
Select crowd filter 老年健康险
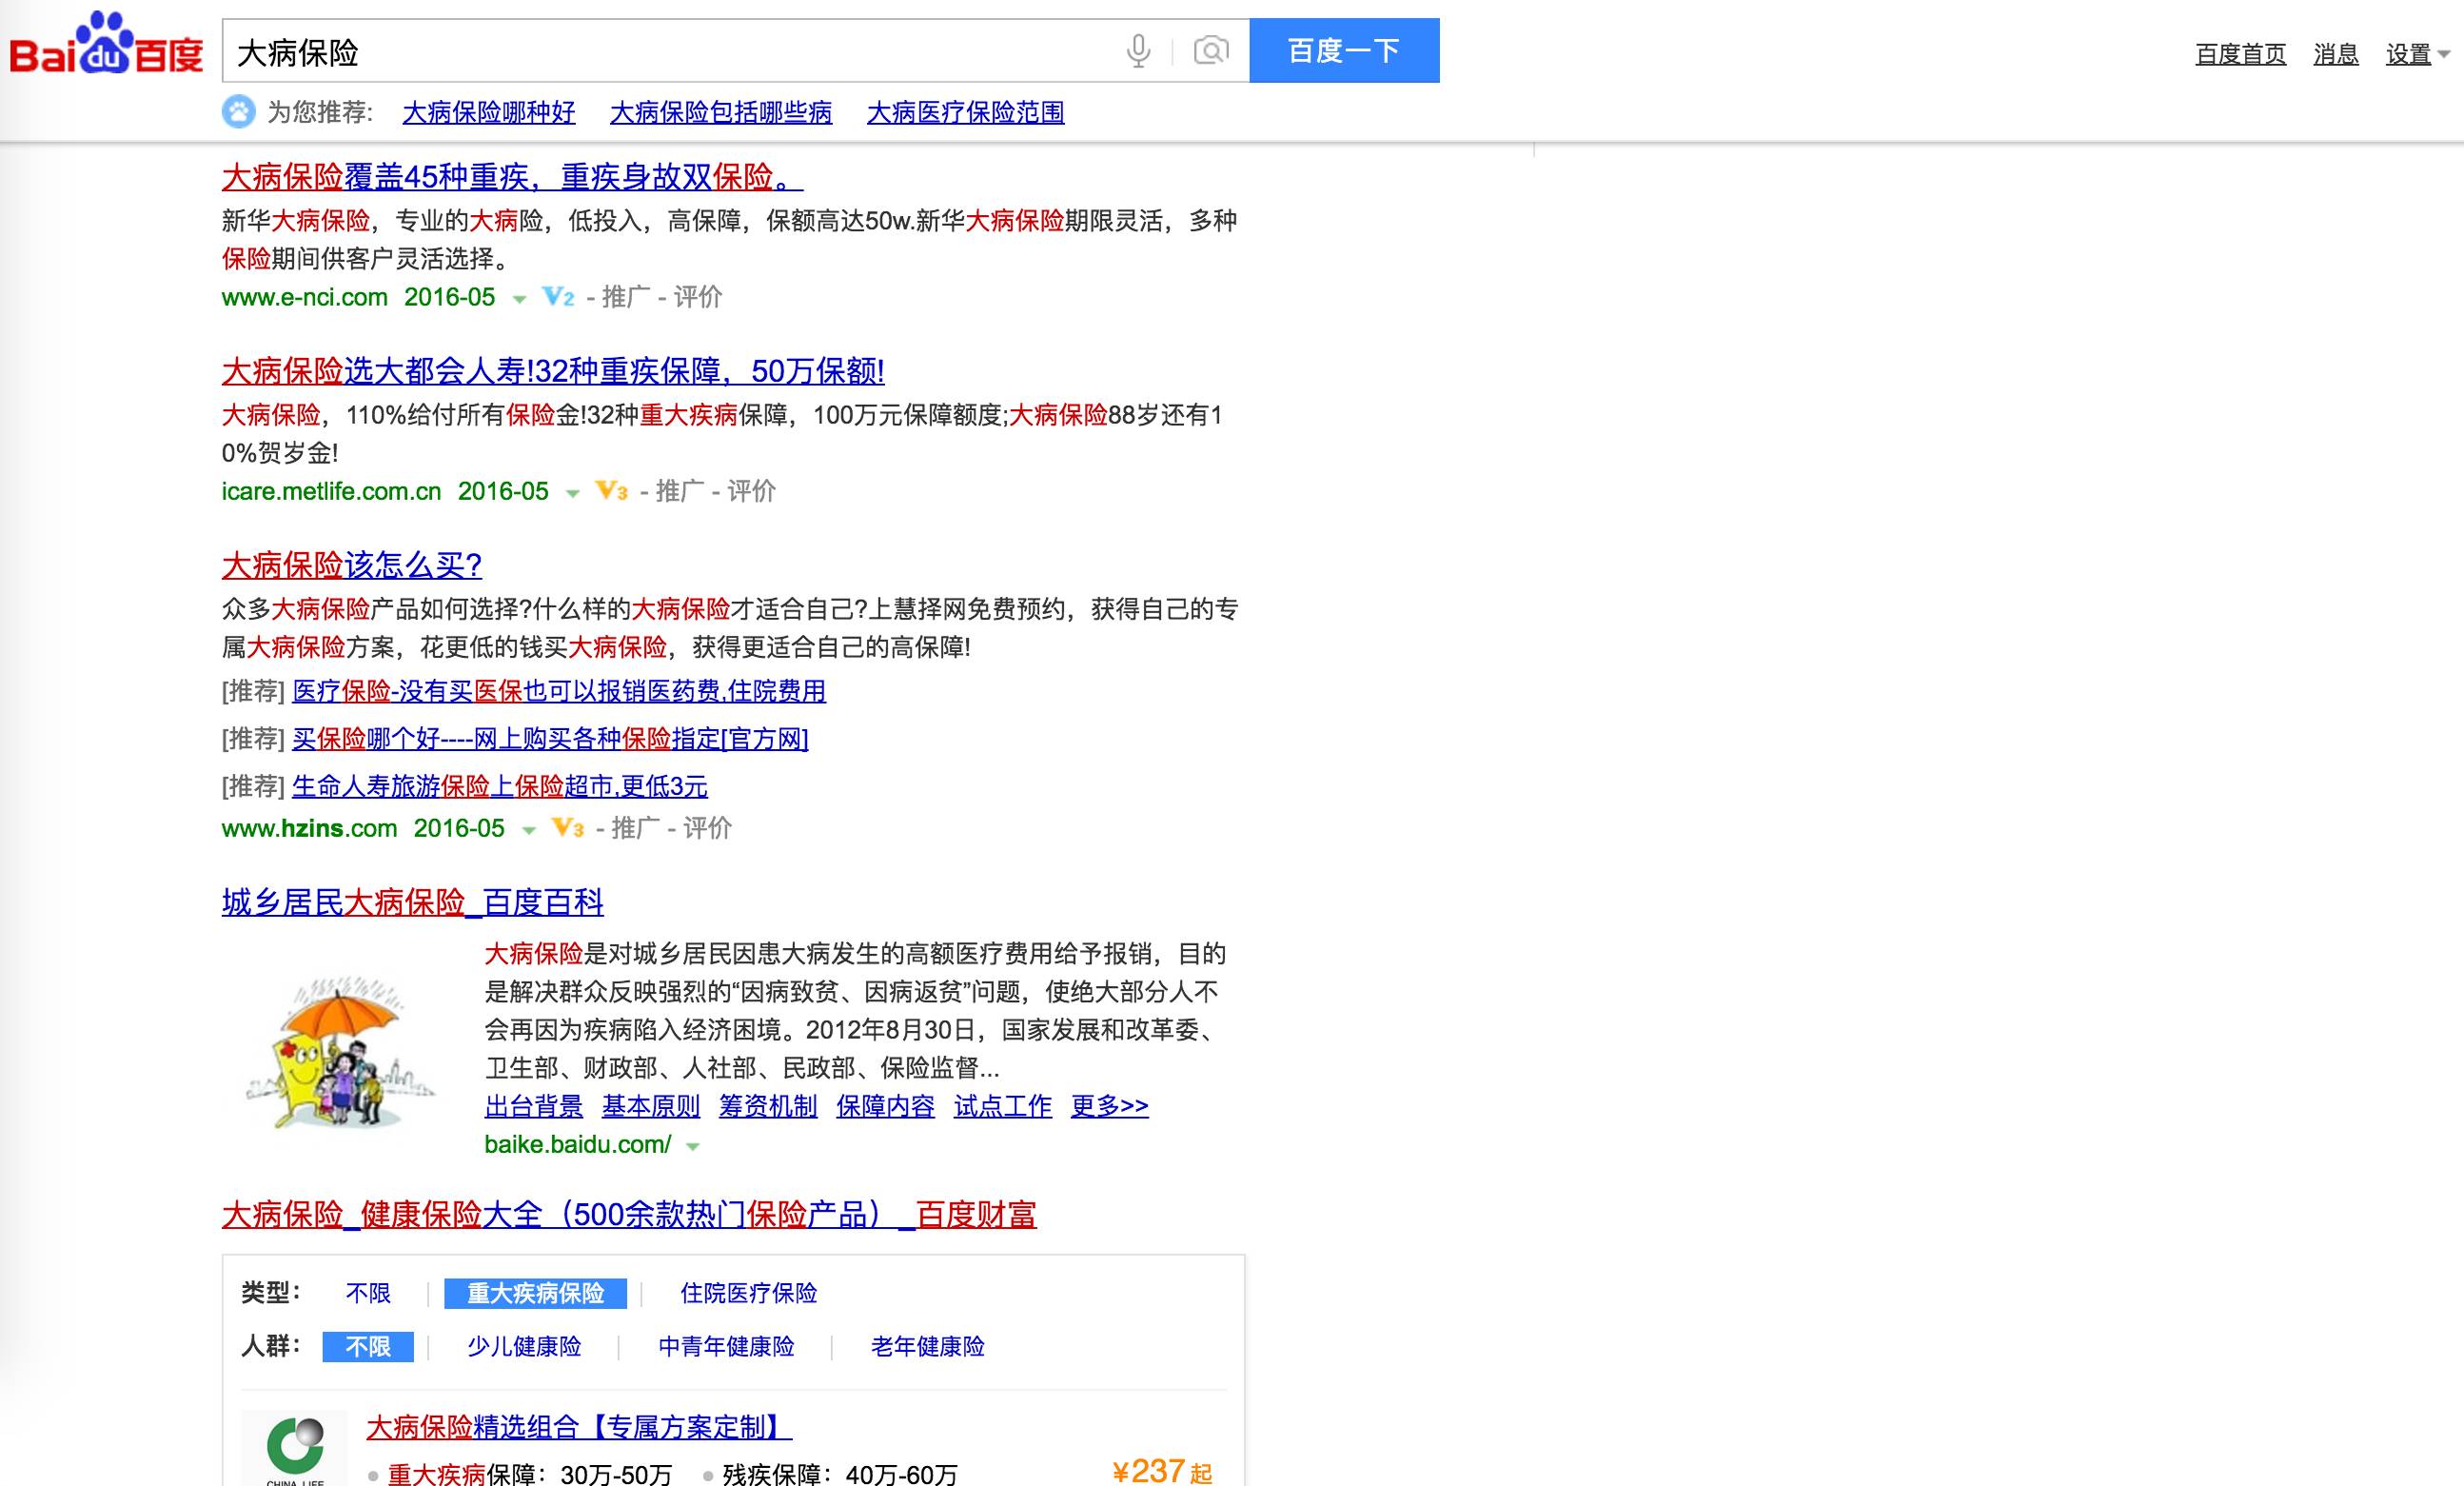928,1347
